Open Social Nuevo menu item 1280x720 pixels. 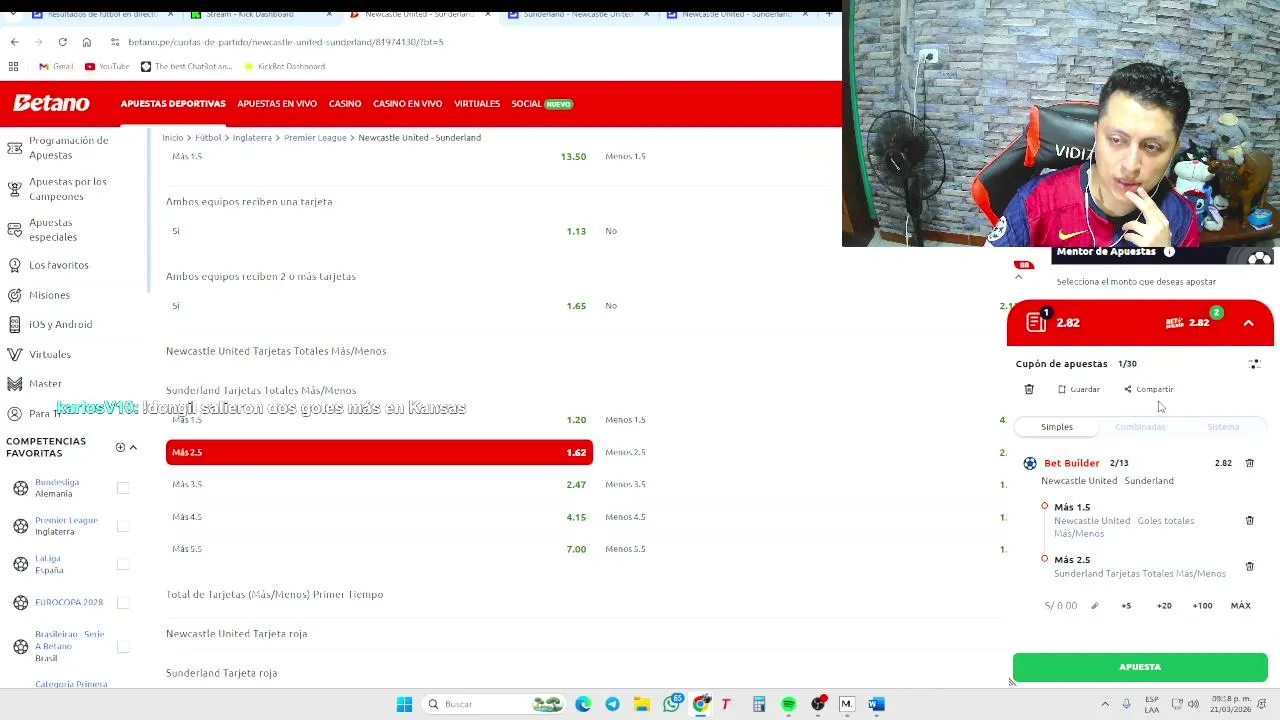click(x=541, y=104)
